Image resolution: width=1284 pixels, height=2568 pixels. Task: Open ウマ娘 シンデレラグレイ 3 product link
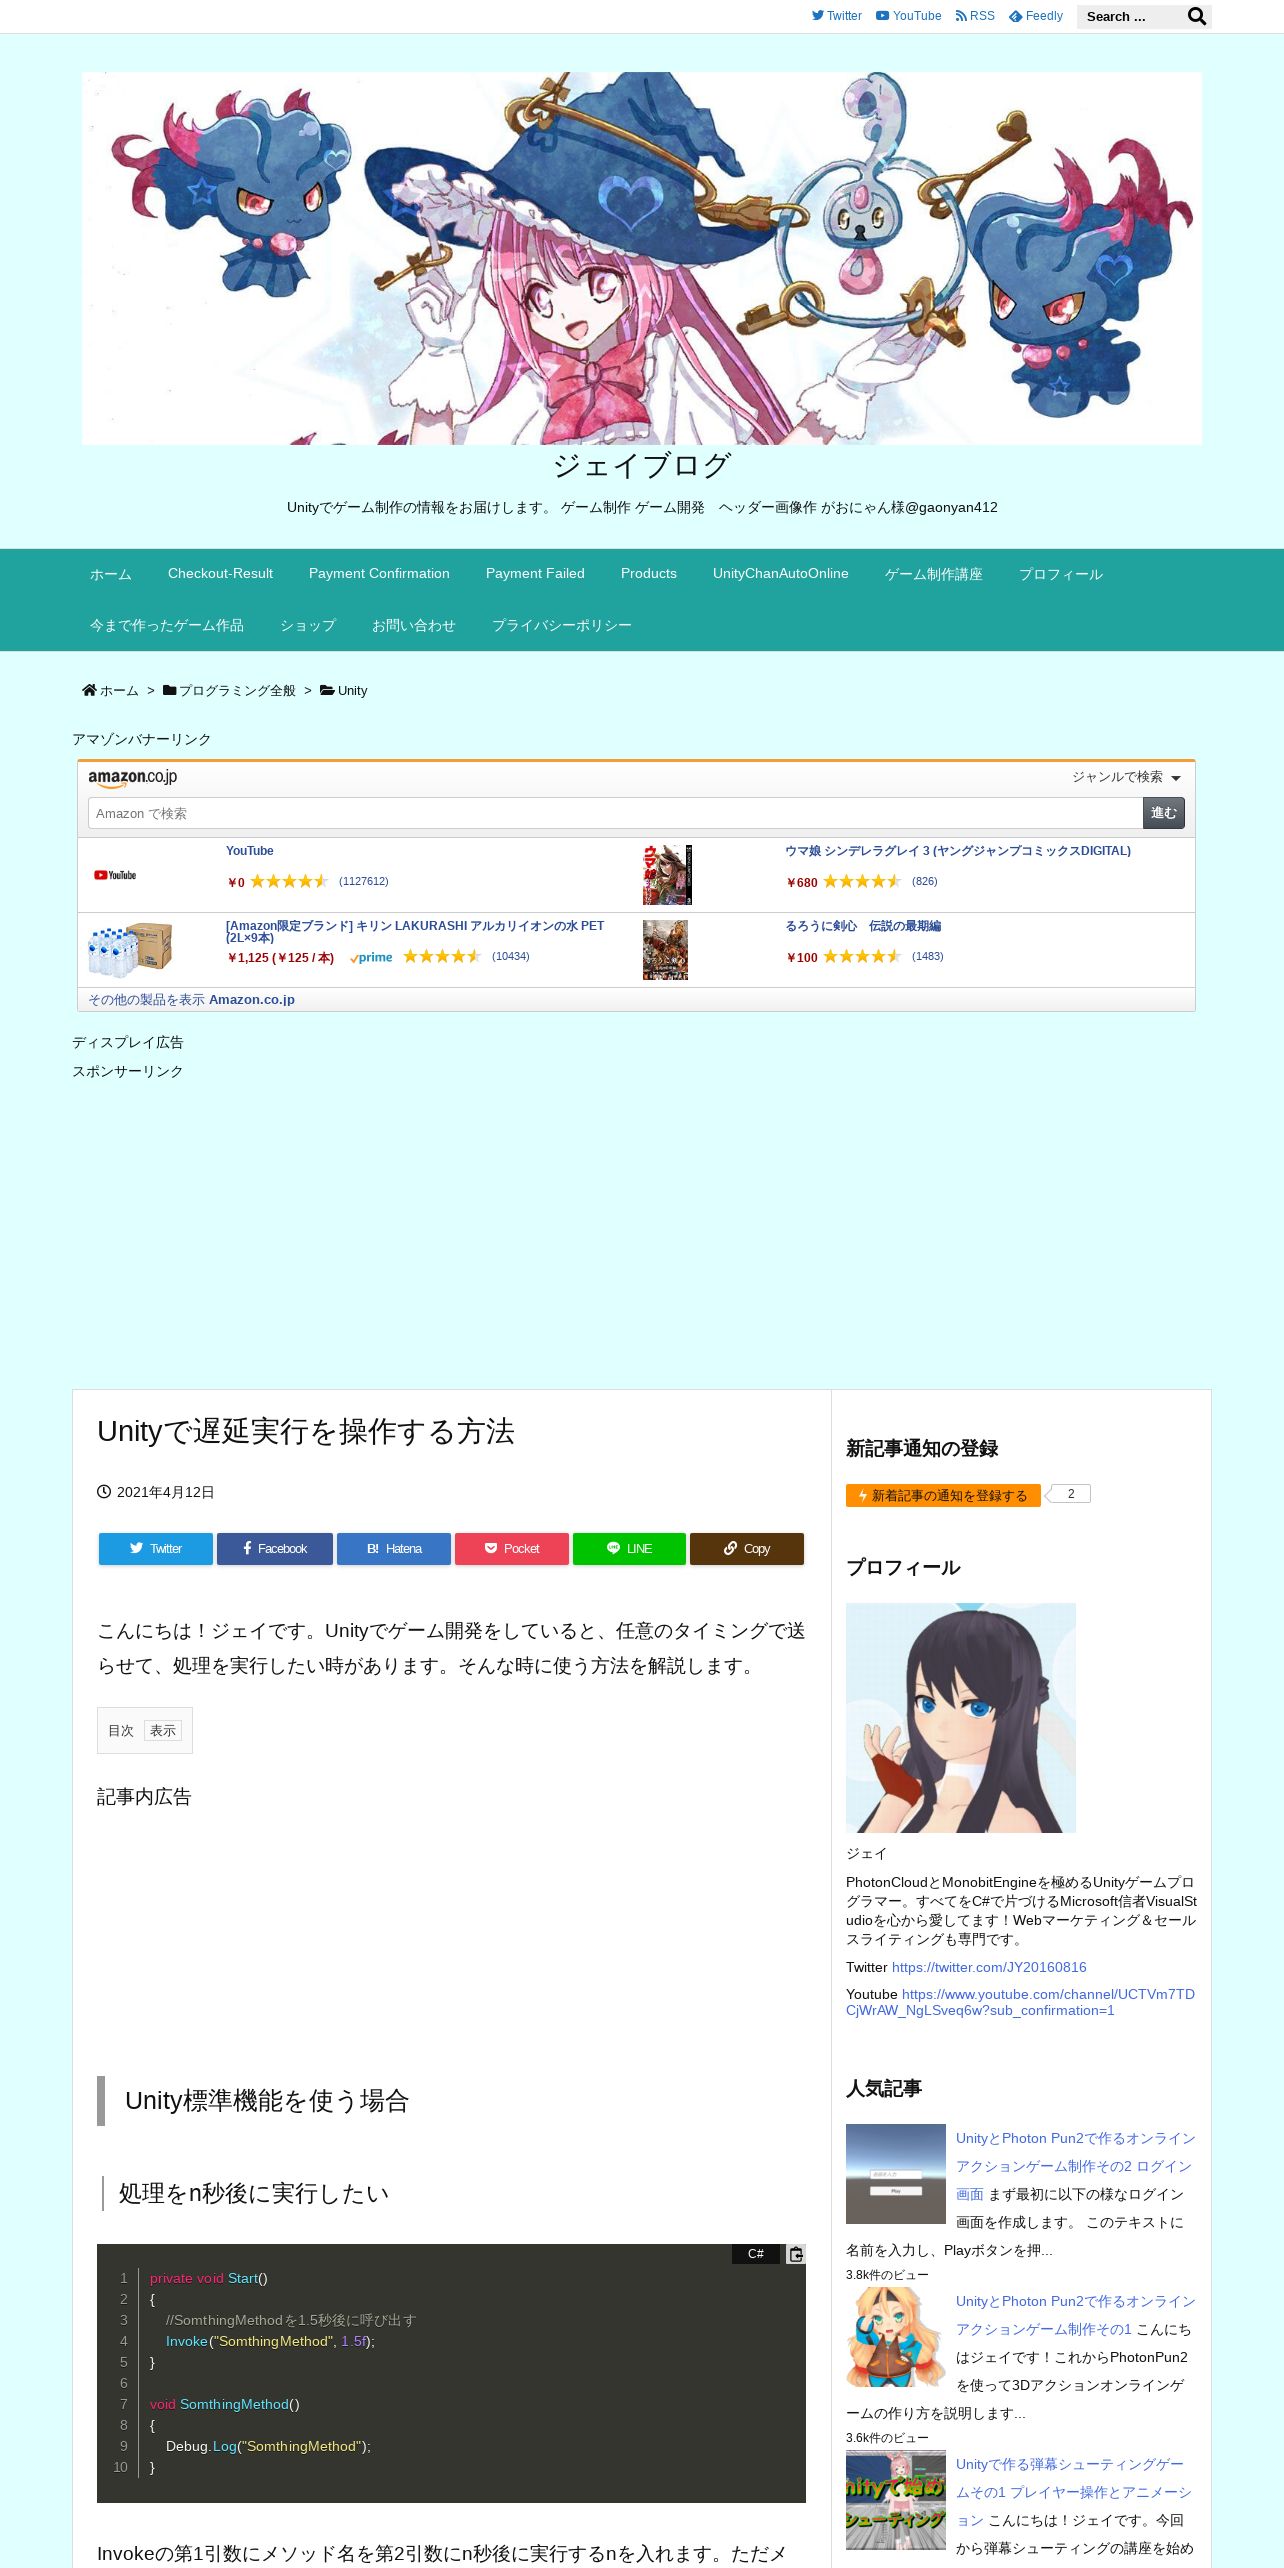pyautogui.click(x=958, y=851)
